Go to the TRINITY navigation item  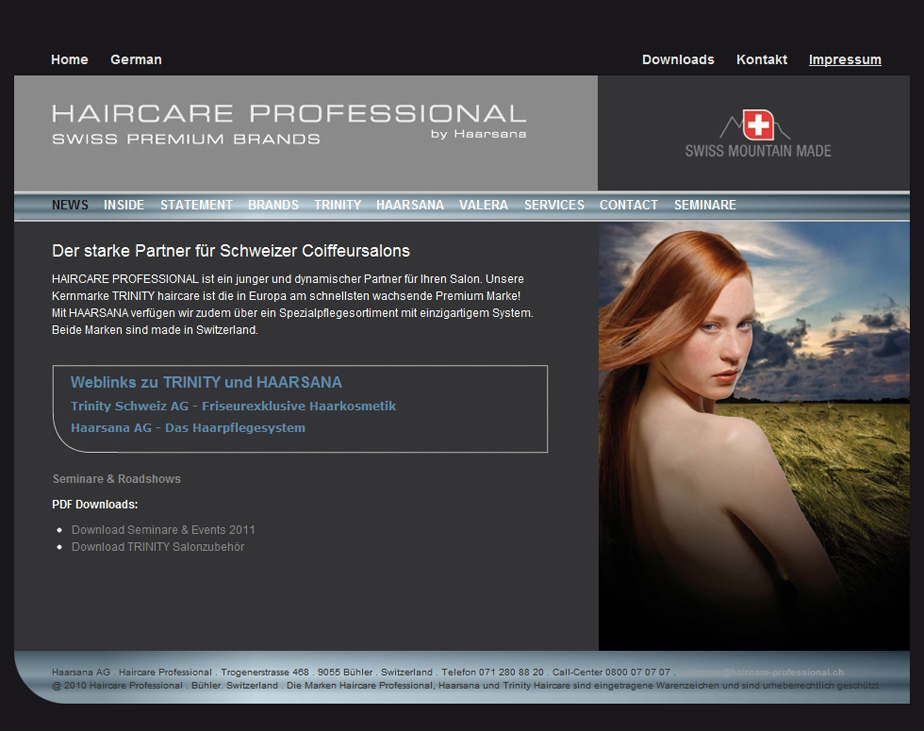[x=338, y=205]
